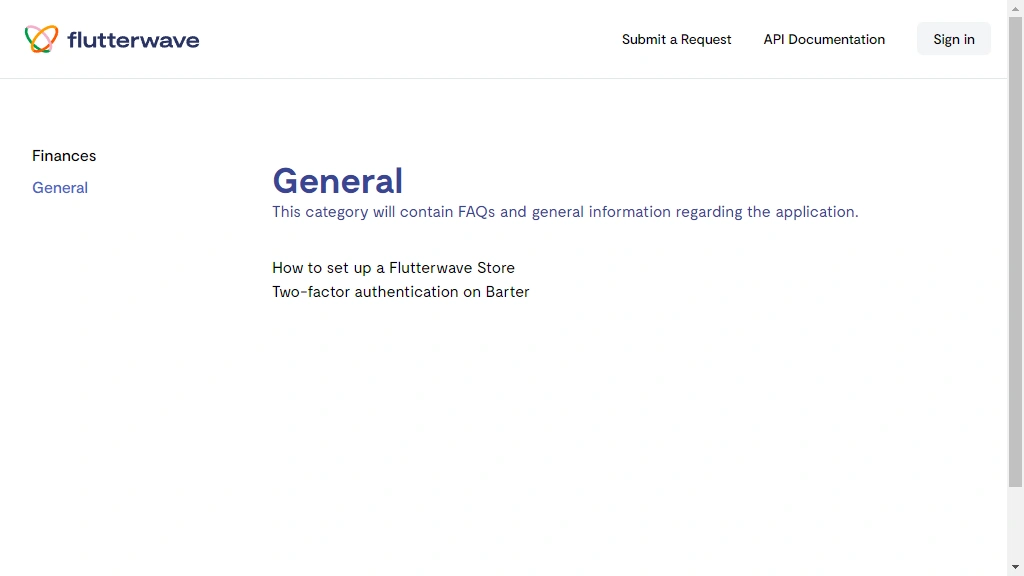Go to API Documentation

[x=824, y=39]
